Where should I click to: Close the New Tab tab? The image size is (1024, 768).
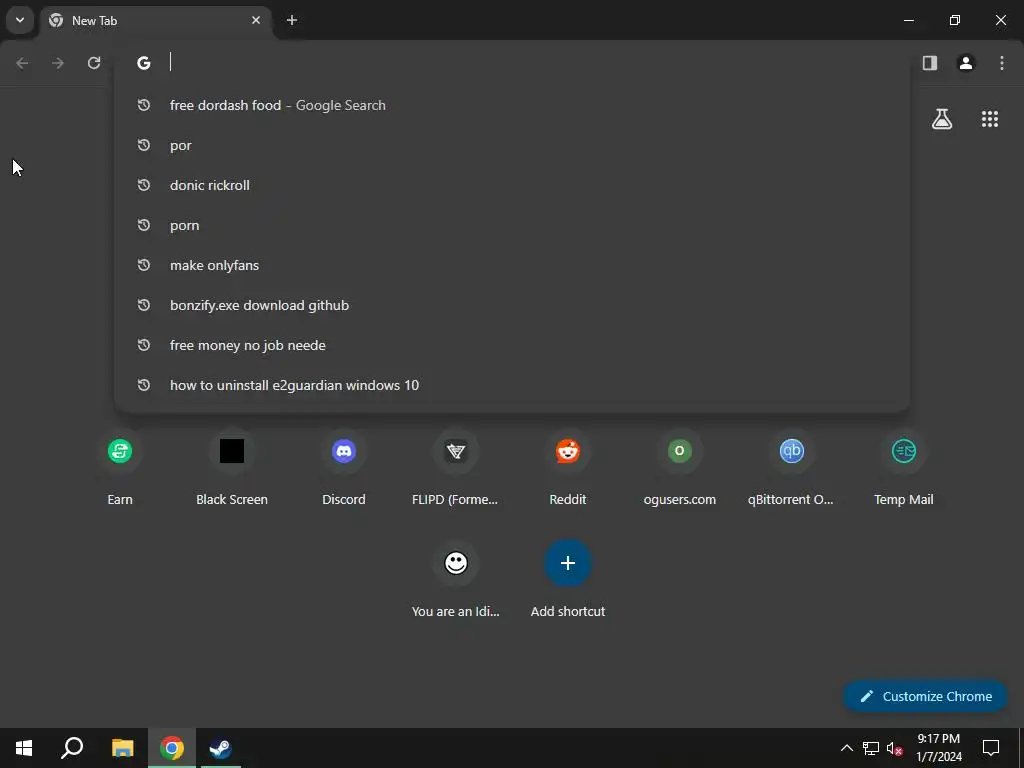pos(256,20)
